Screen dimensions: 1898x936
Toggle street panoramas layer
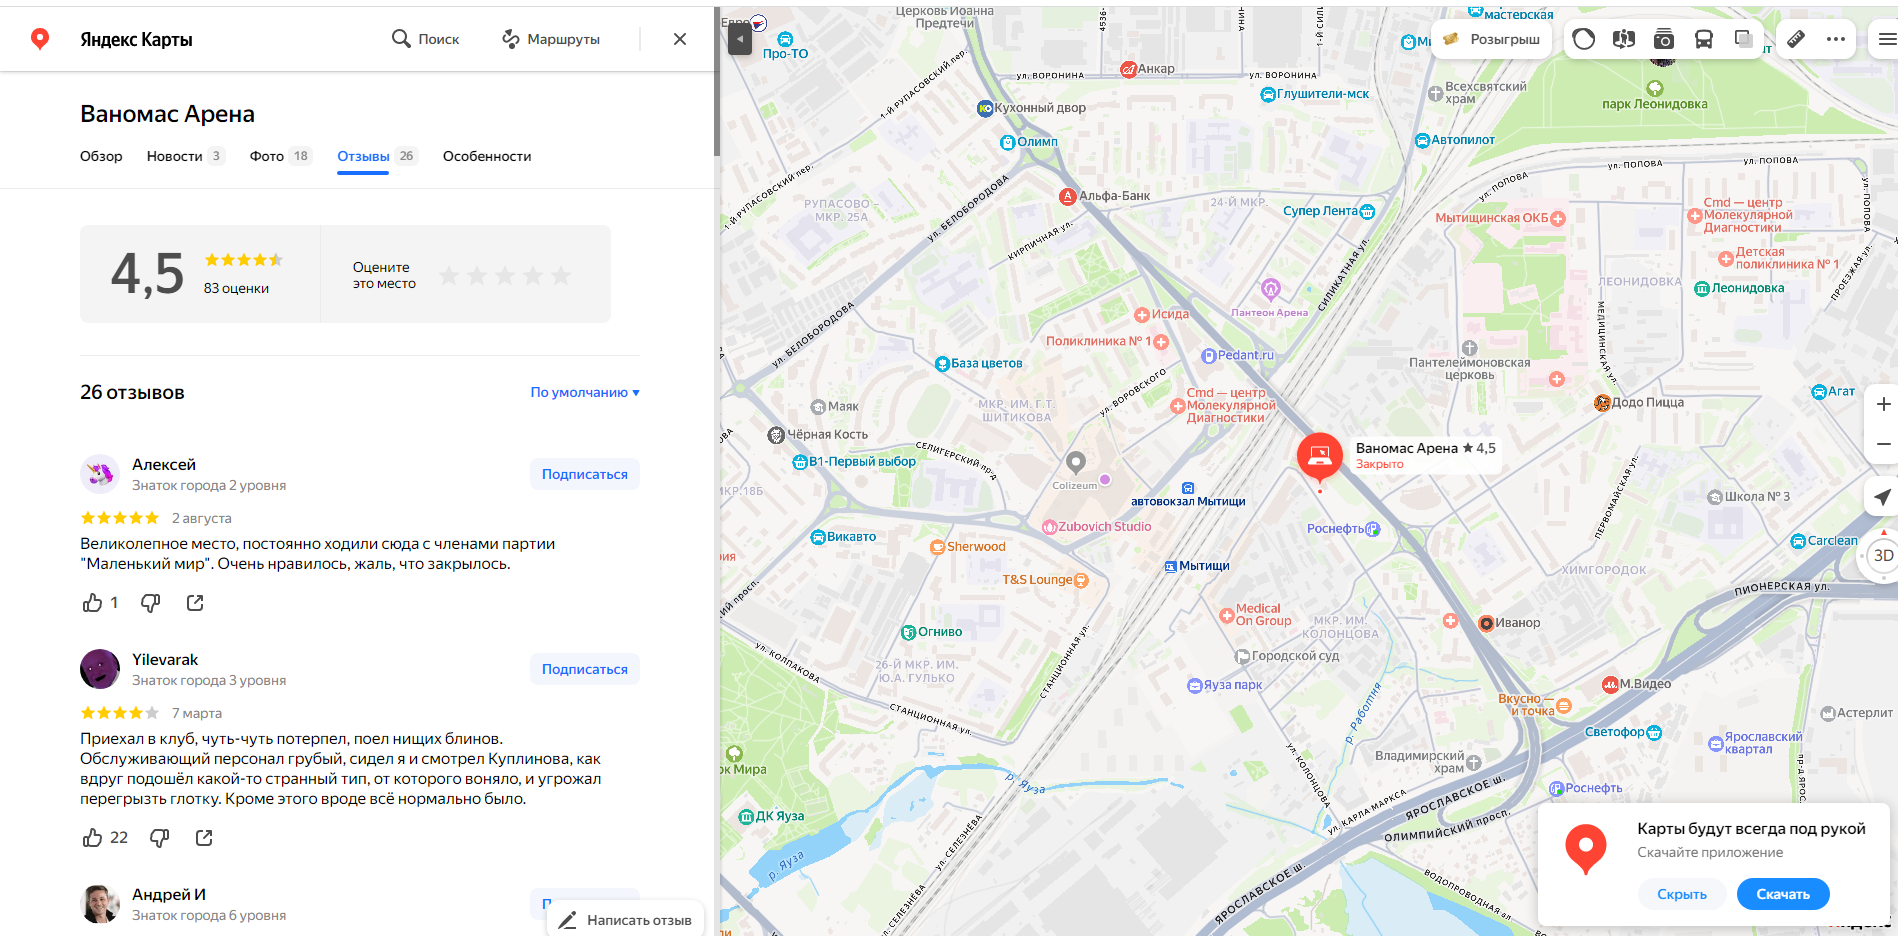point(1624,39)
